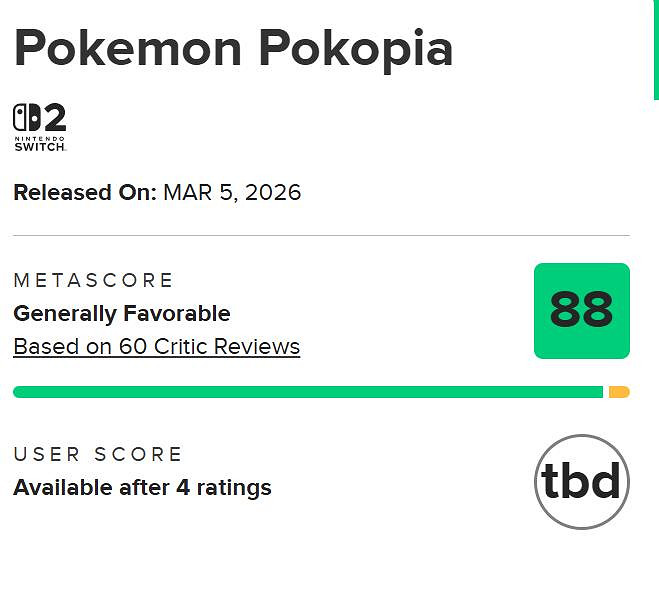
Task: Click the Joy-Con logo glyph
Action: tap(26, 118)
